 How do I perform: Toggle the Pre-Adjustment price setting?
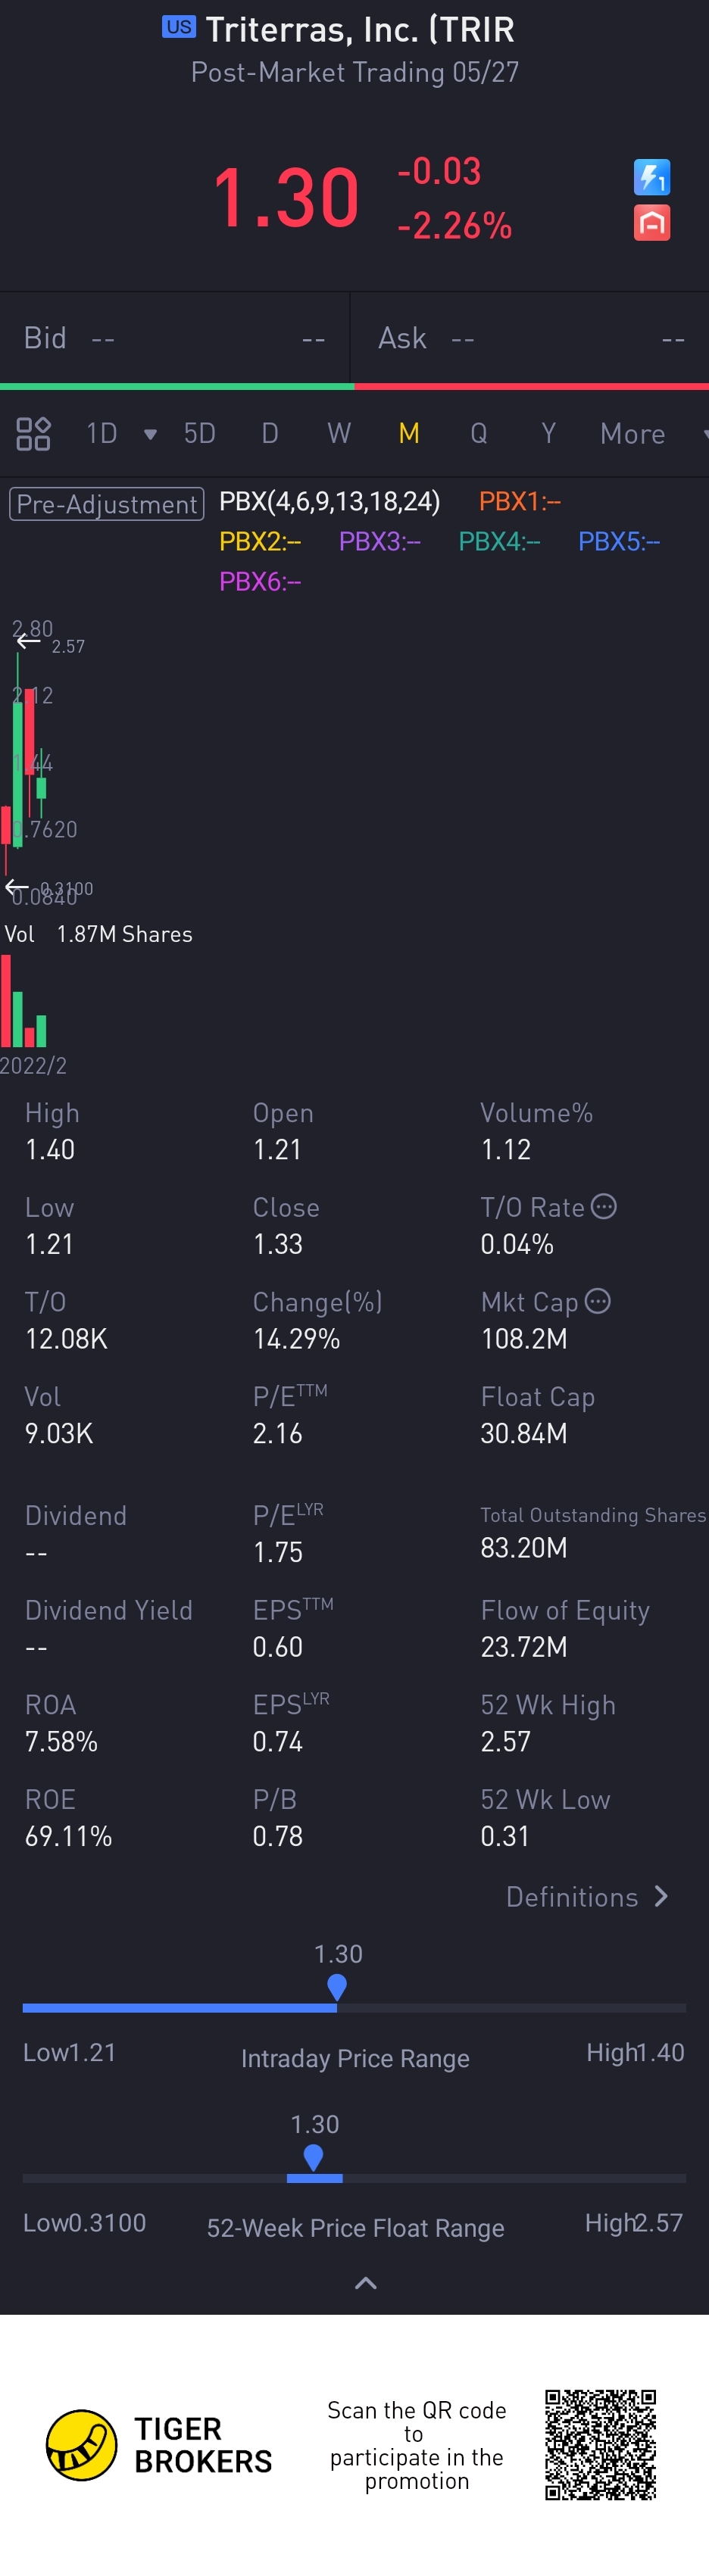click(x=106, y=504)
